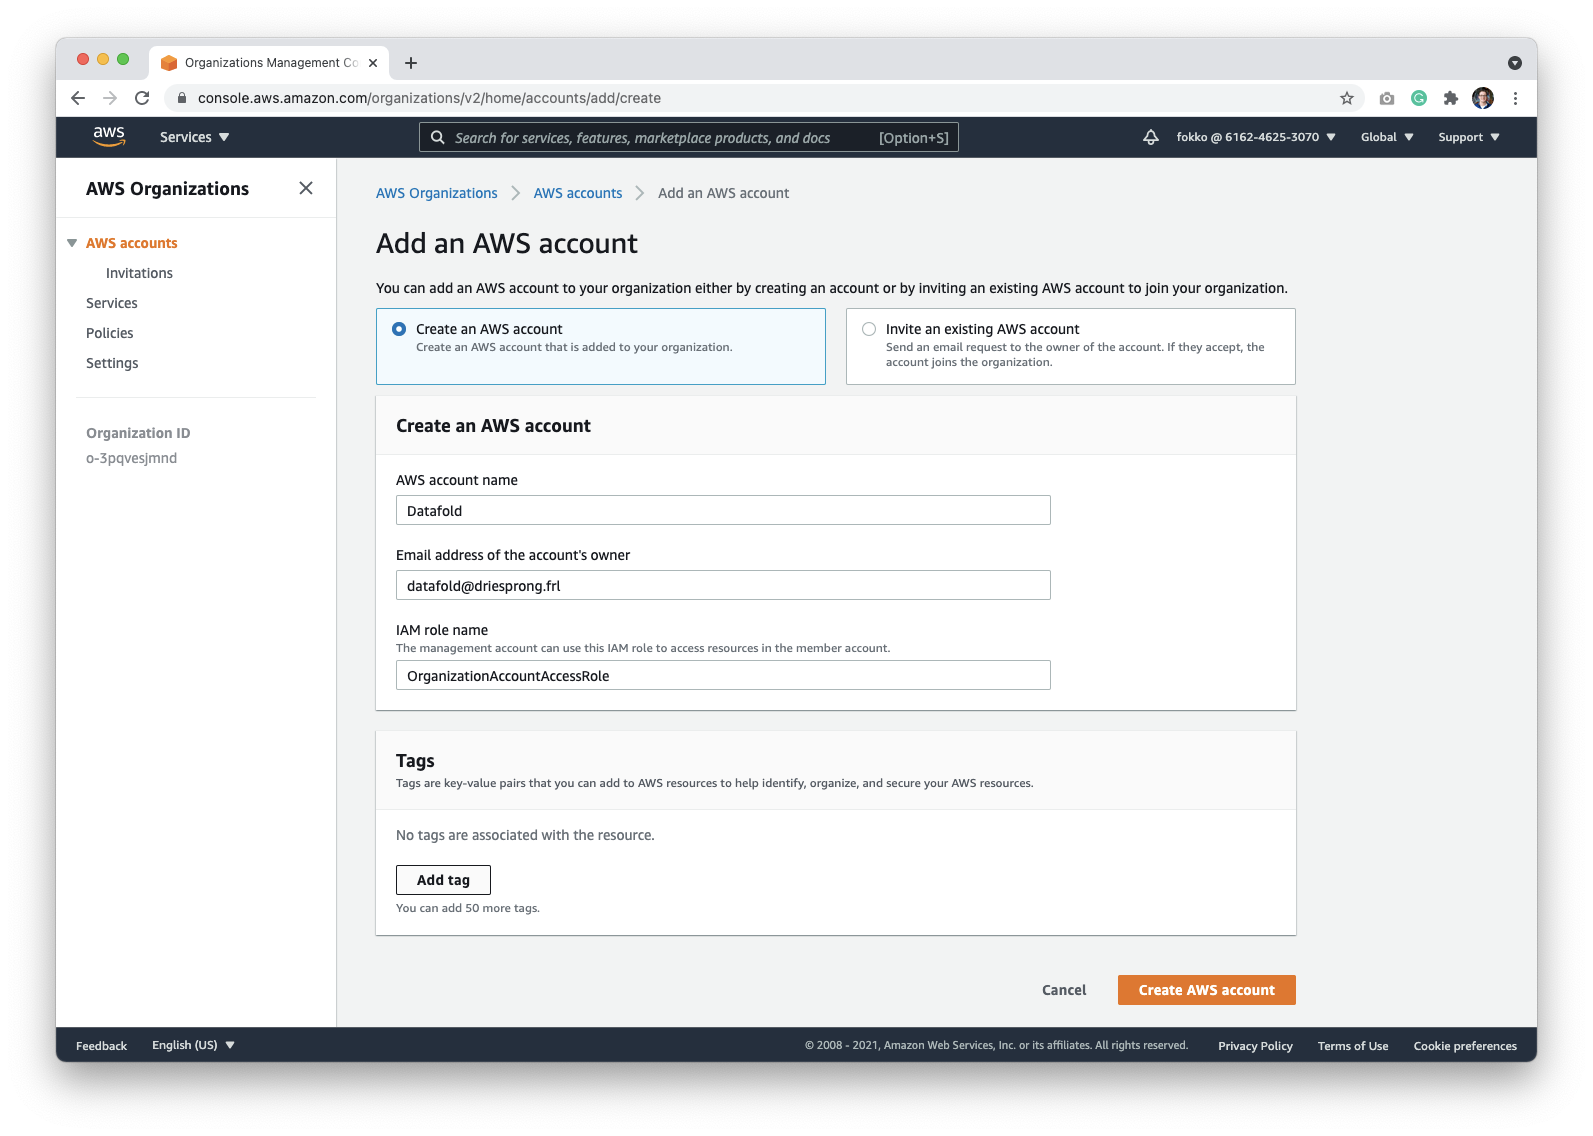The width and height of the screenshot is (1593, 1136).
Task: Open the Support dropdown menu
Action: 1469,137
